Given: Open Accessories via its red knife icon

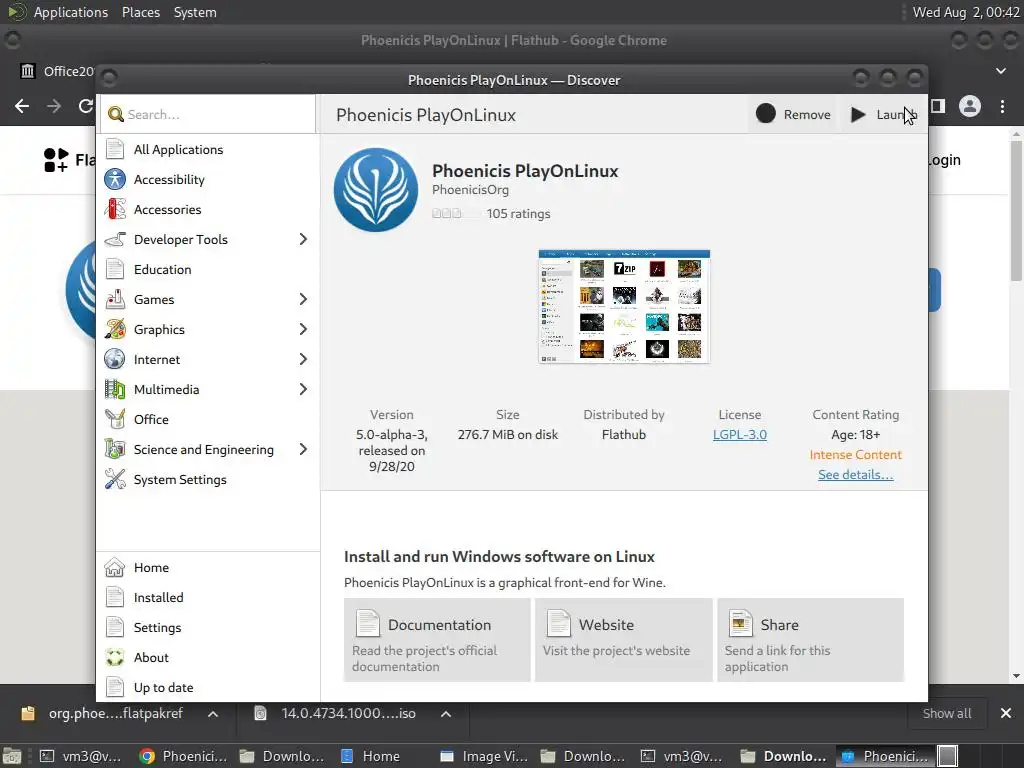Looking at the screenshot, I should (115, 209).
